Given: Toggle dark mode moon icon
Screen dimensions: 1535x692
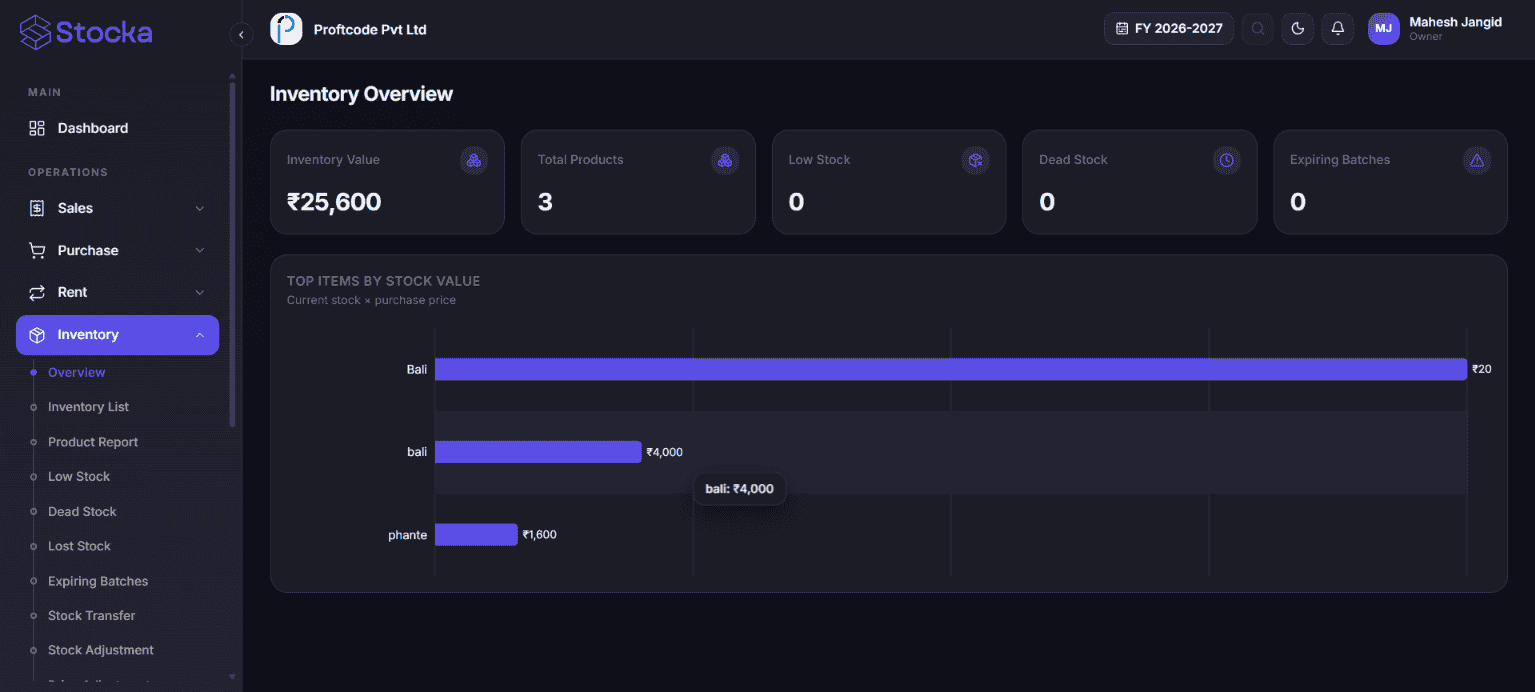Looking at the screenshot, I should tap(1298, 29).
